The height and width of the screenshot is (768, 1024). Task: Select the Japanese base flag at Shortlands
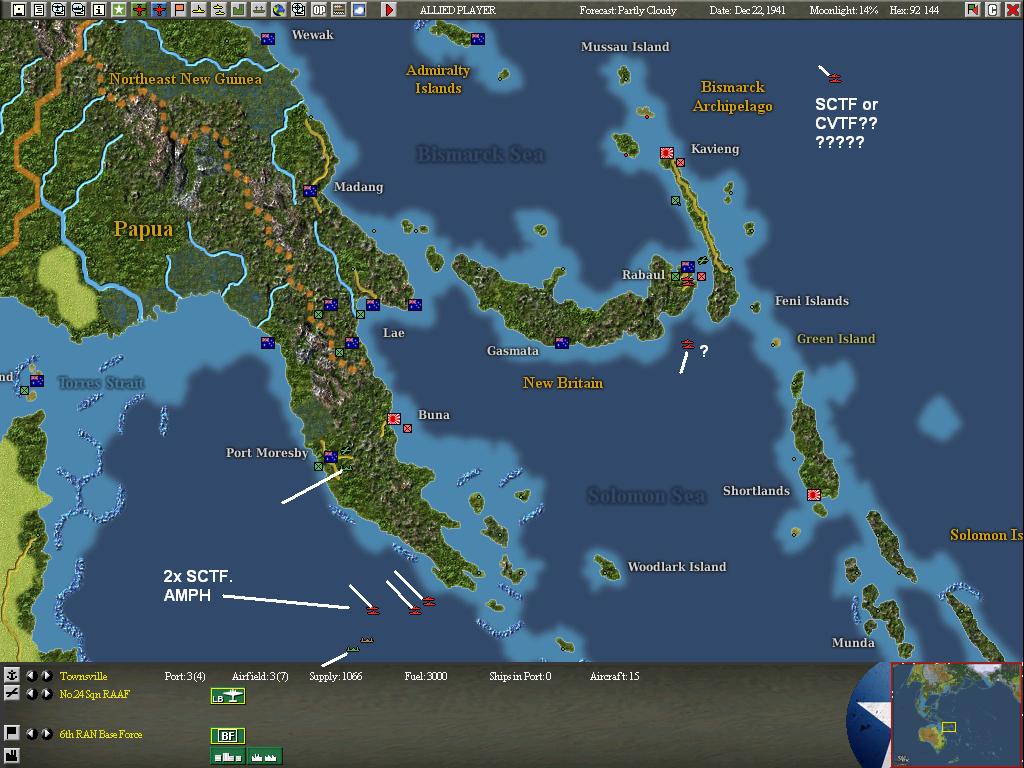click(x=814, y=495)
